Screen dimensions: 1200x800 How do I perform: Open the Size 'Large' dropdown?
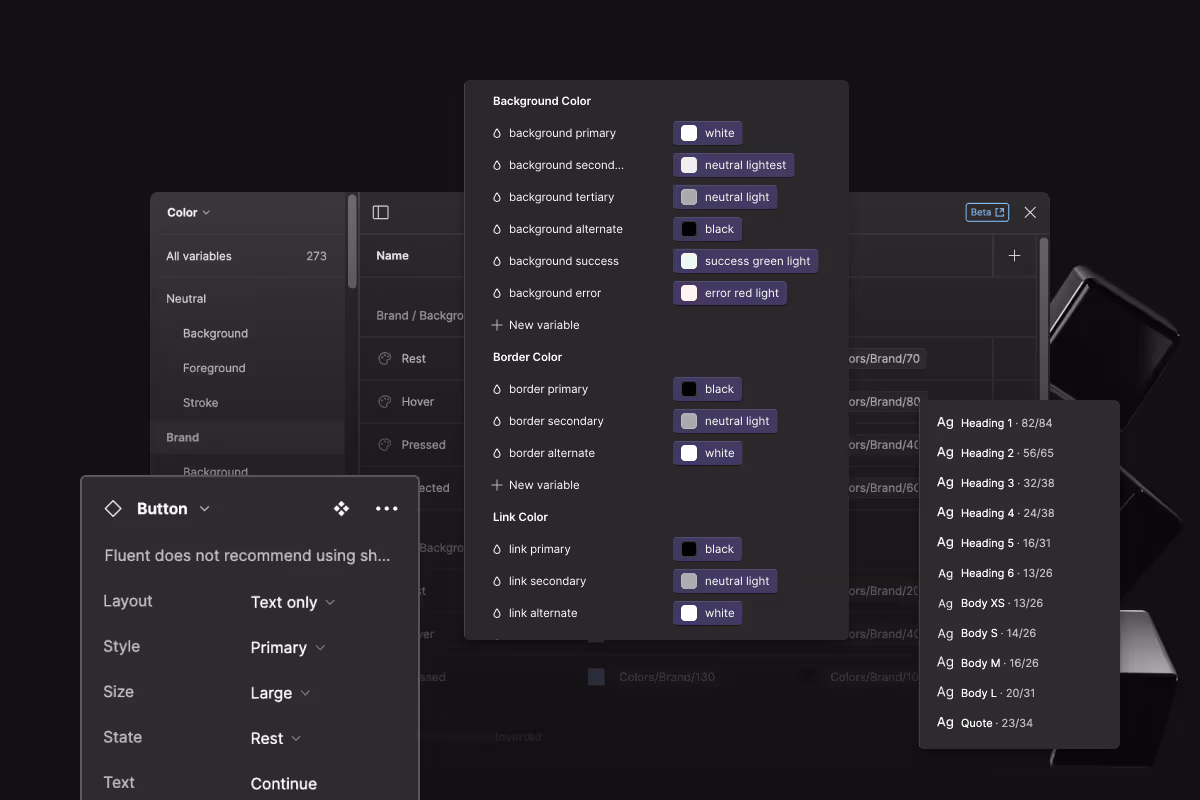point(280,693)
